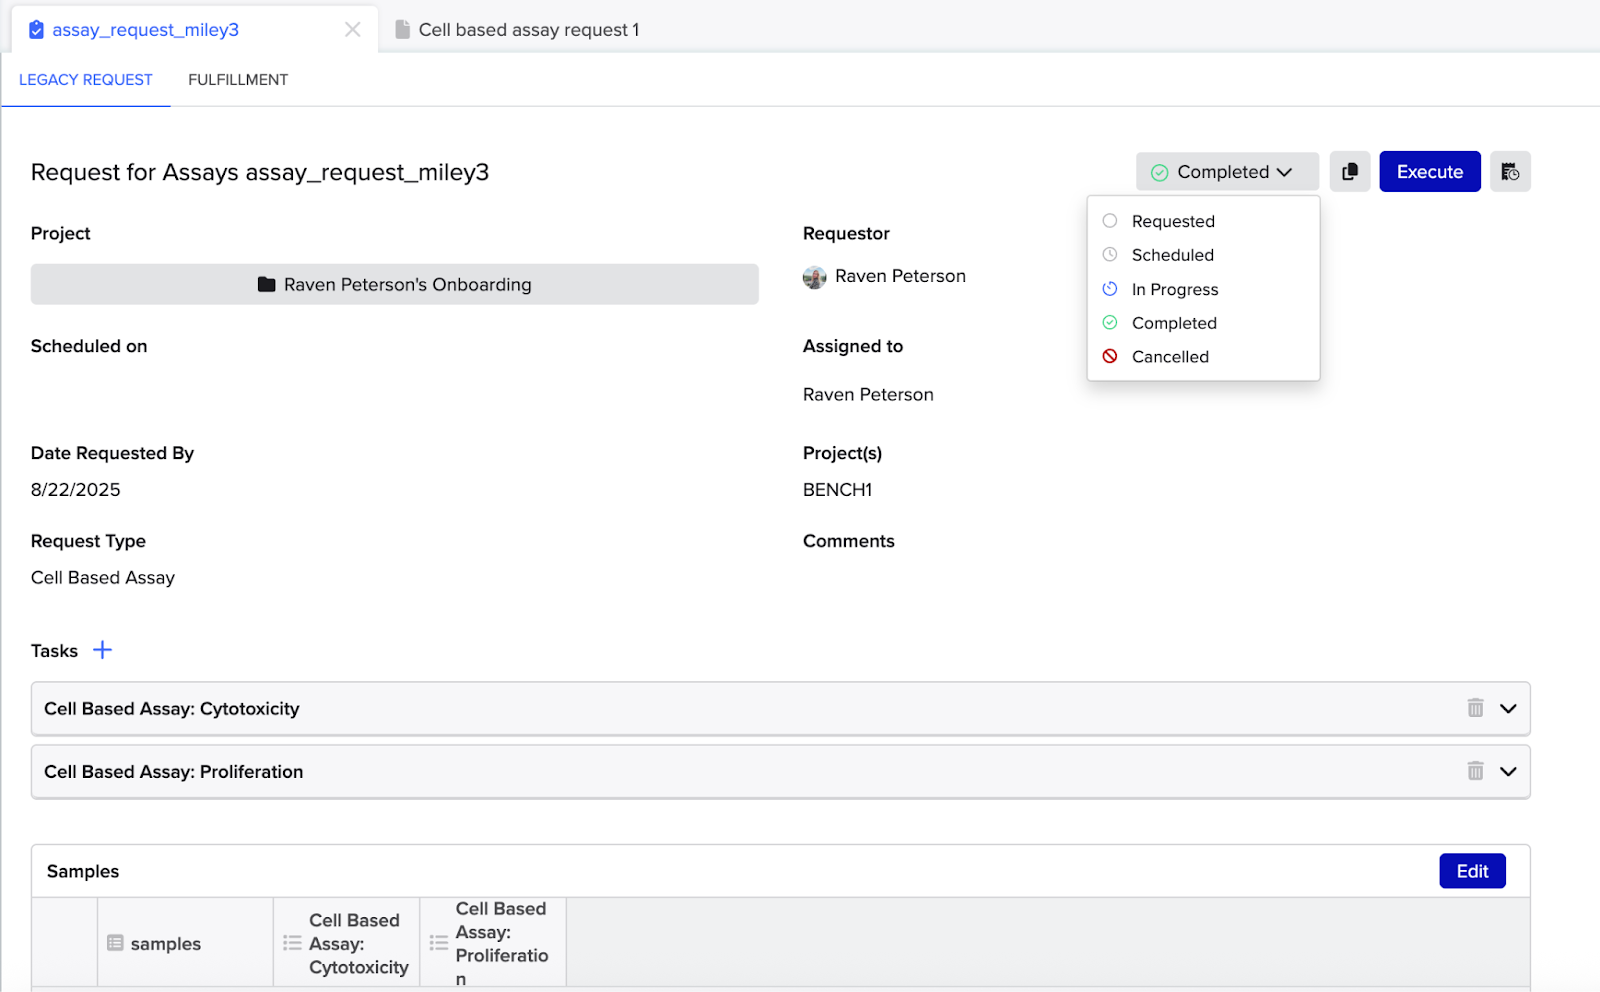Click the copy request icon button

coord(1349,172)
